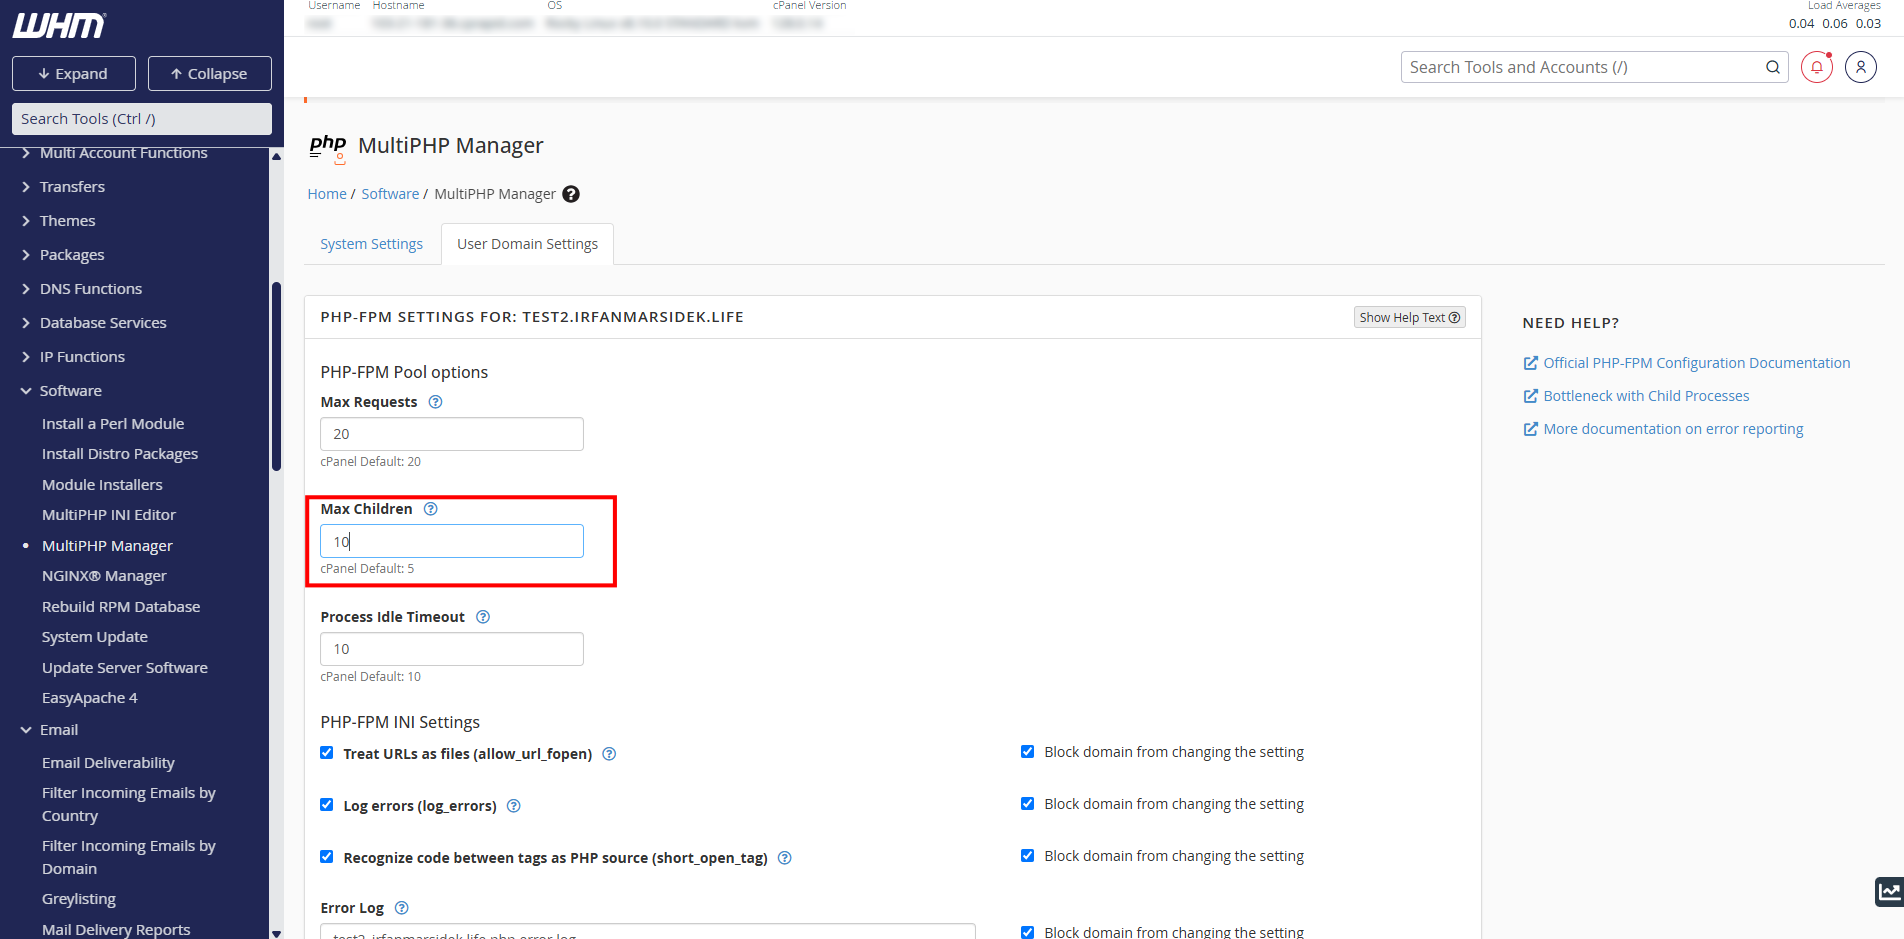This screenshot has width=1904, height=939.
Task: Click the search magnifier icon
Action: click(x=1773, y=67)
